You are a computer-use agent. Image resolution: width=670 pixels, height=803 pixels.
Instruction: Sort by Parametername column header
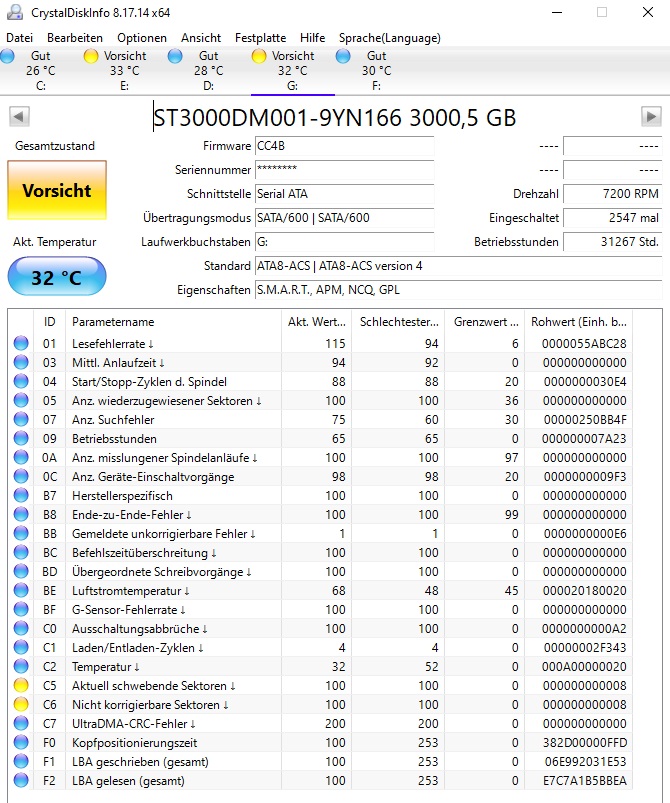(x=173, y=322)
